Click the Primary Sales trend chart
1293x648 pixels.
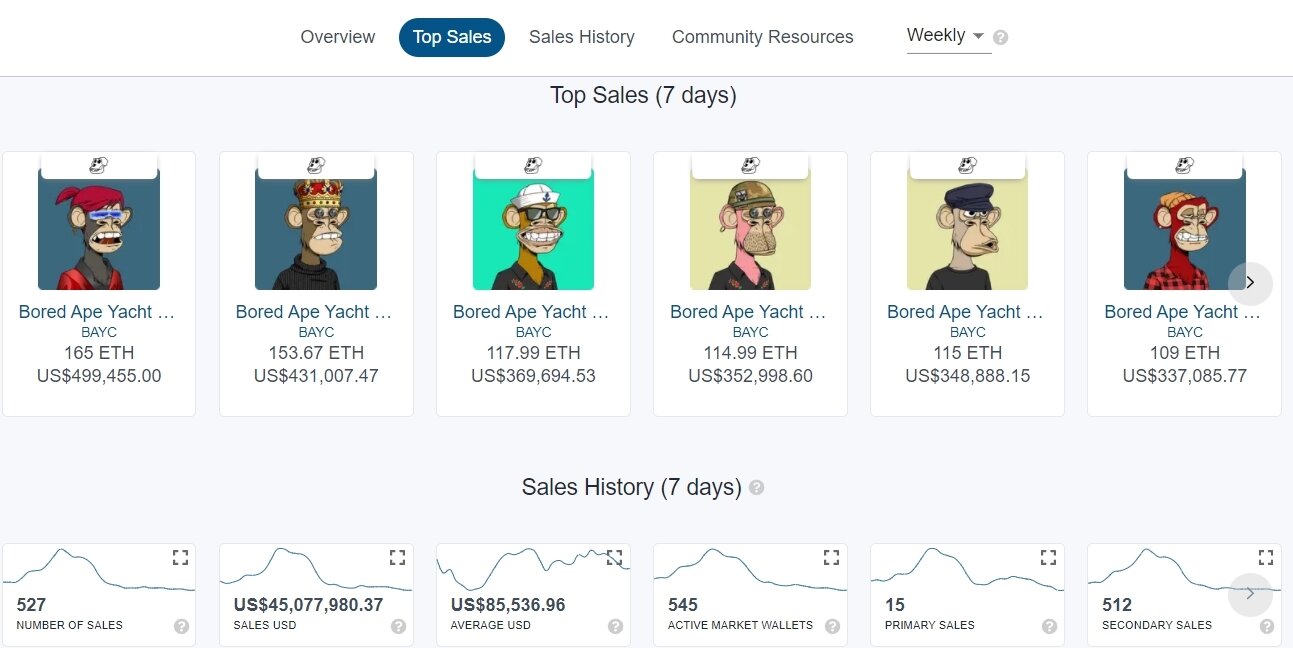(x=967, y=570)
